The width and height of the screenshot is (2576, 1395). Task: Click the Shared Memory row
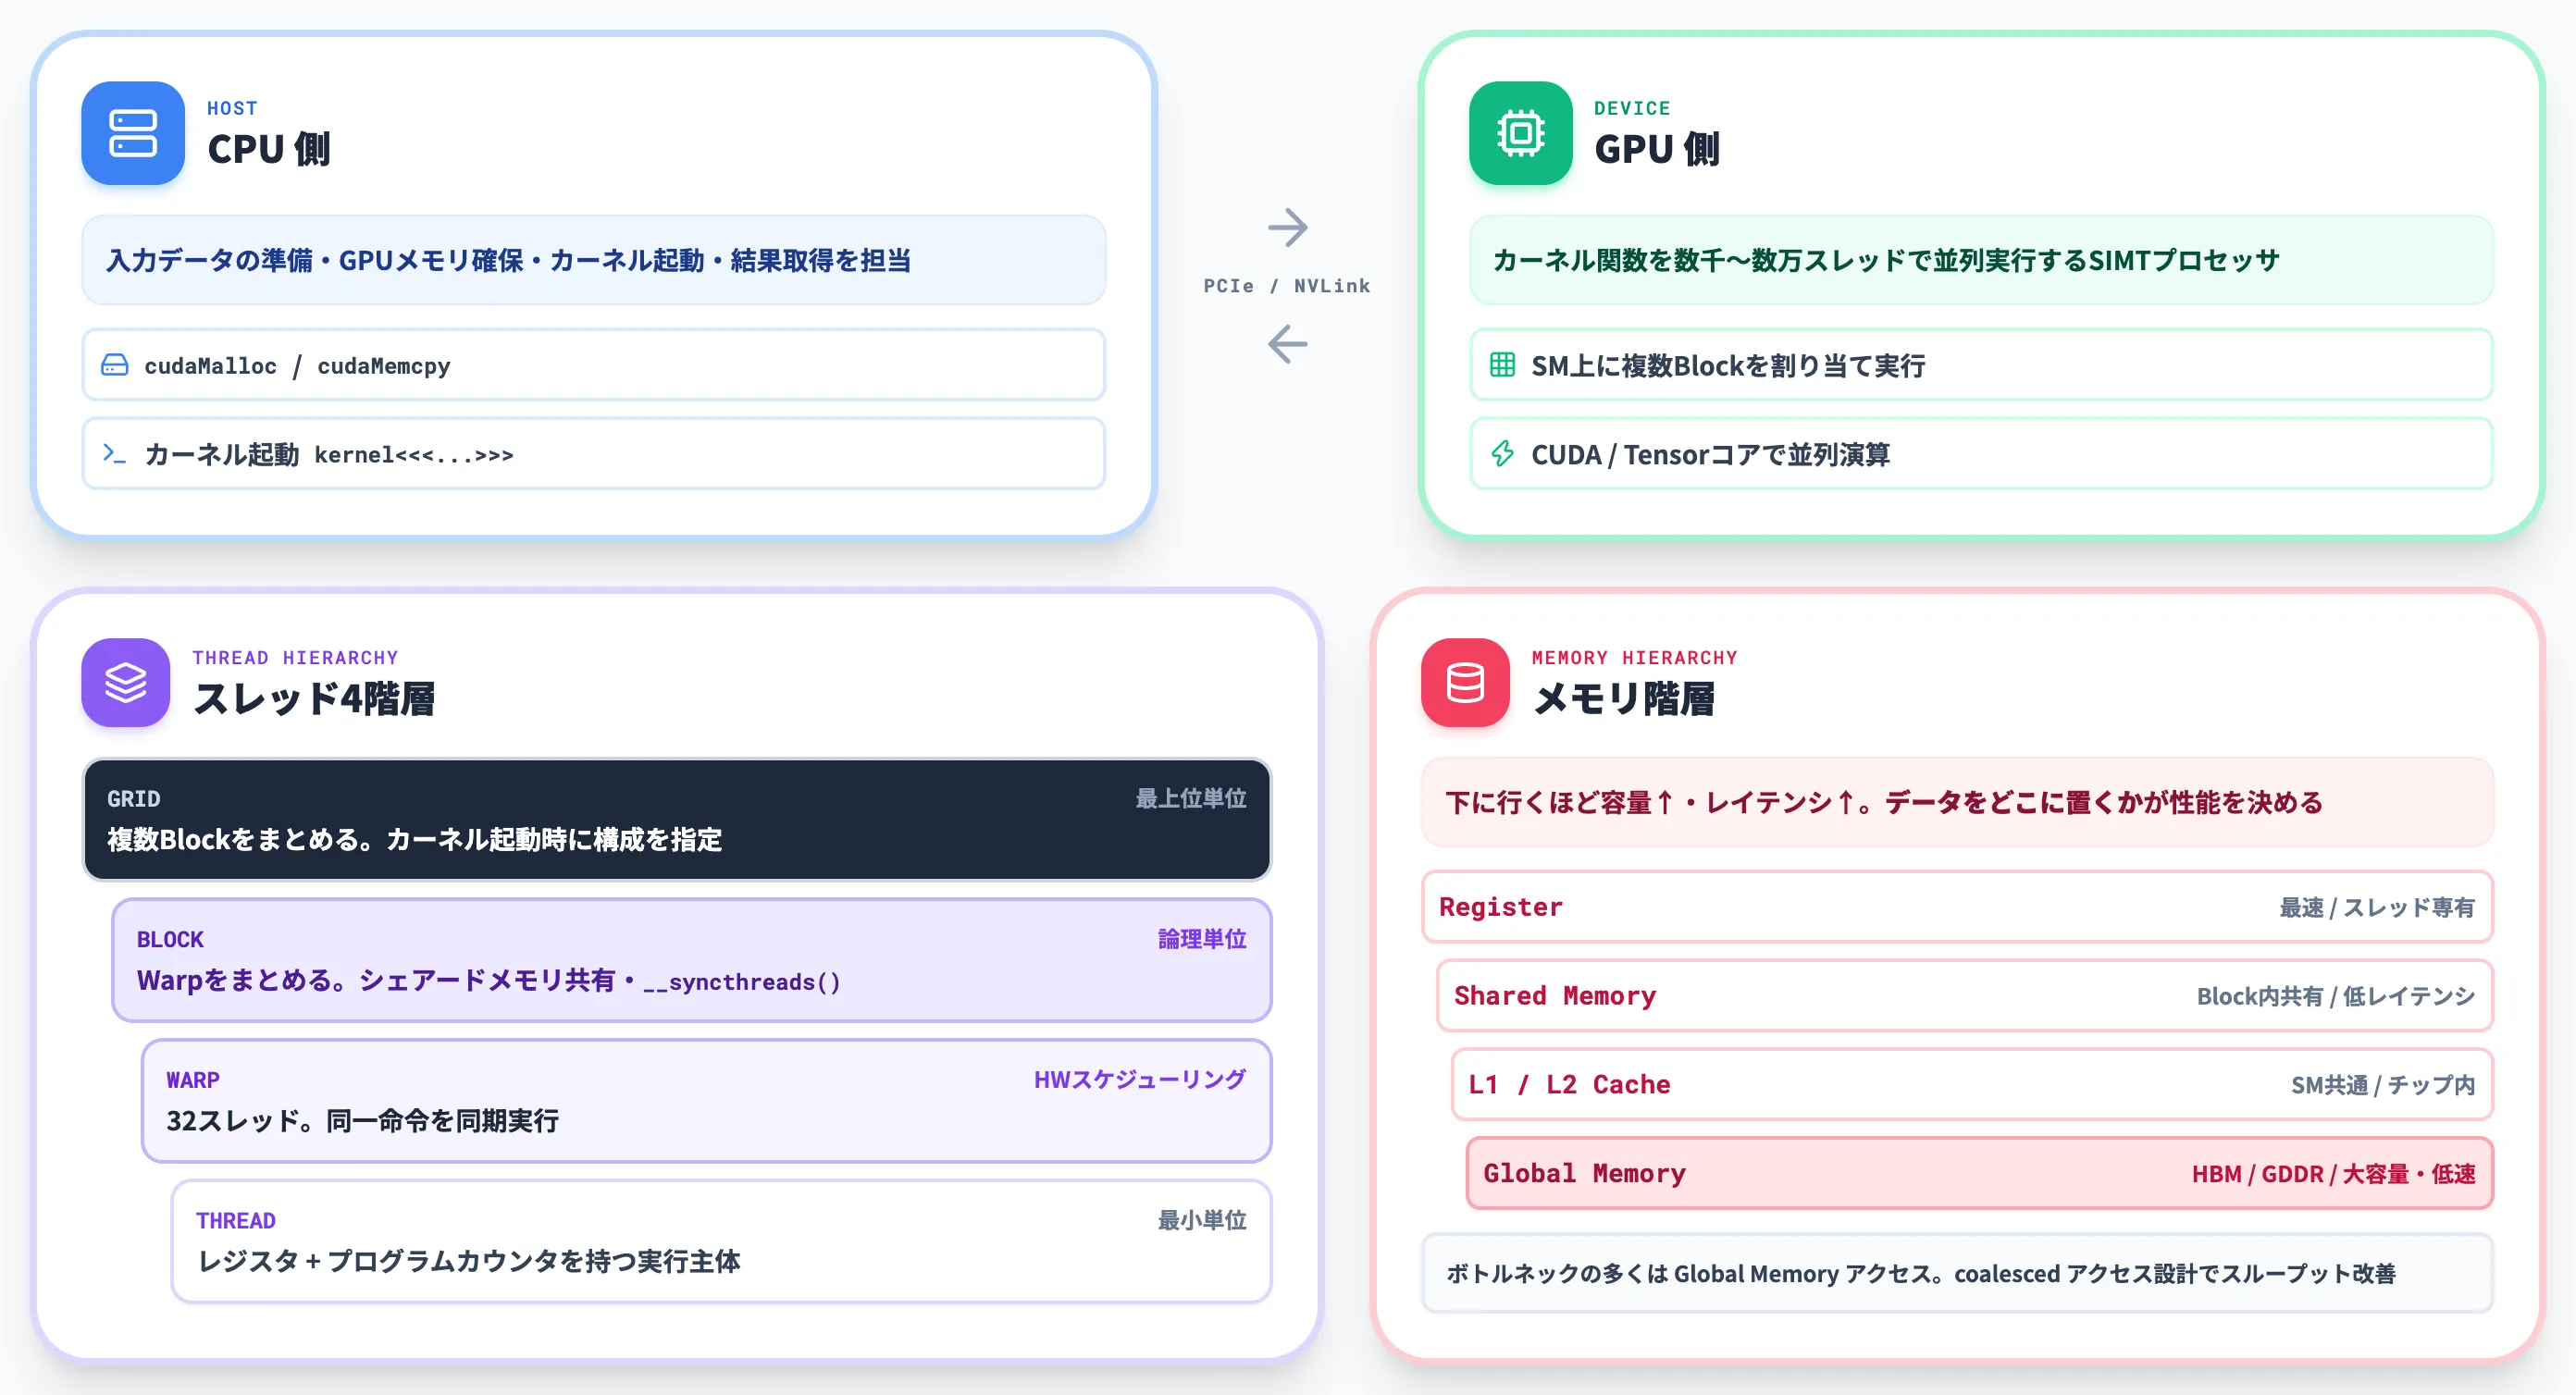[x=1965, y=996]
